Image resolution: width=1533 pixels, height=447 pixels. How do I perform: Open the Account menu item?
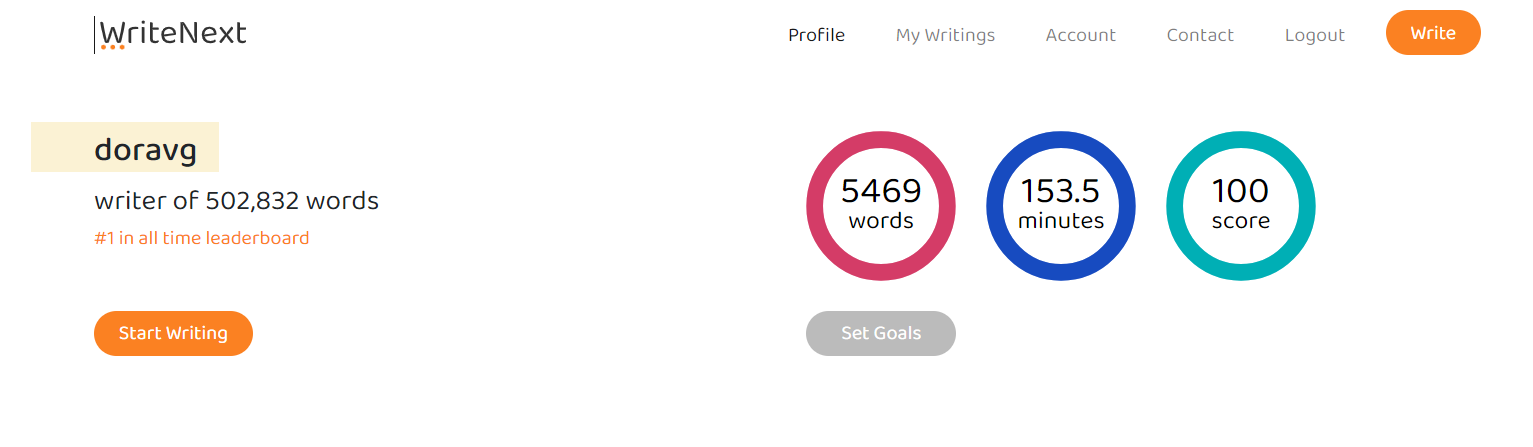(x=1080, y=35)
